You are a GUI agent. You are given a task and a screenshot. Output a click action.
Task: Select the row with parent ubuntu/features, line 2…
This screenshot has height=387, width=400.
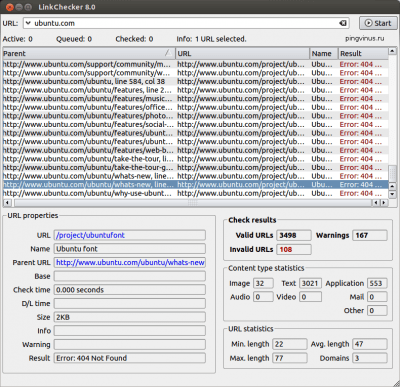(x=195, y=90)
